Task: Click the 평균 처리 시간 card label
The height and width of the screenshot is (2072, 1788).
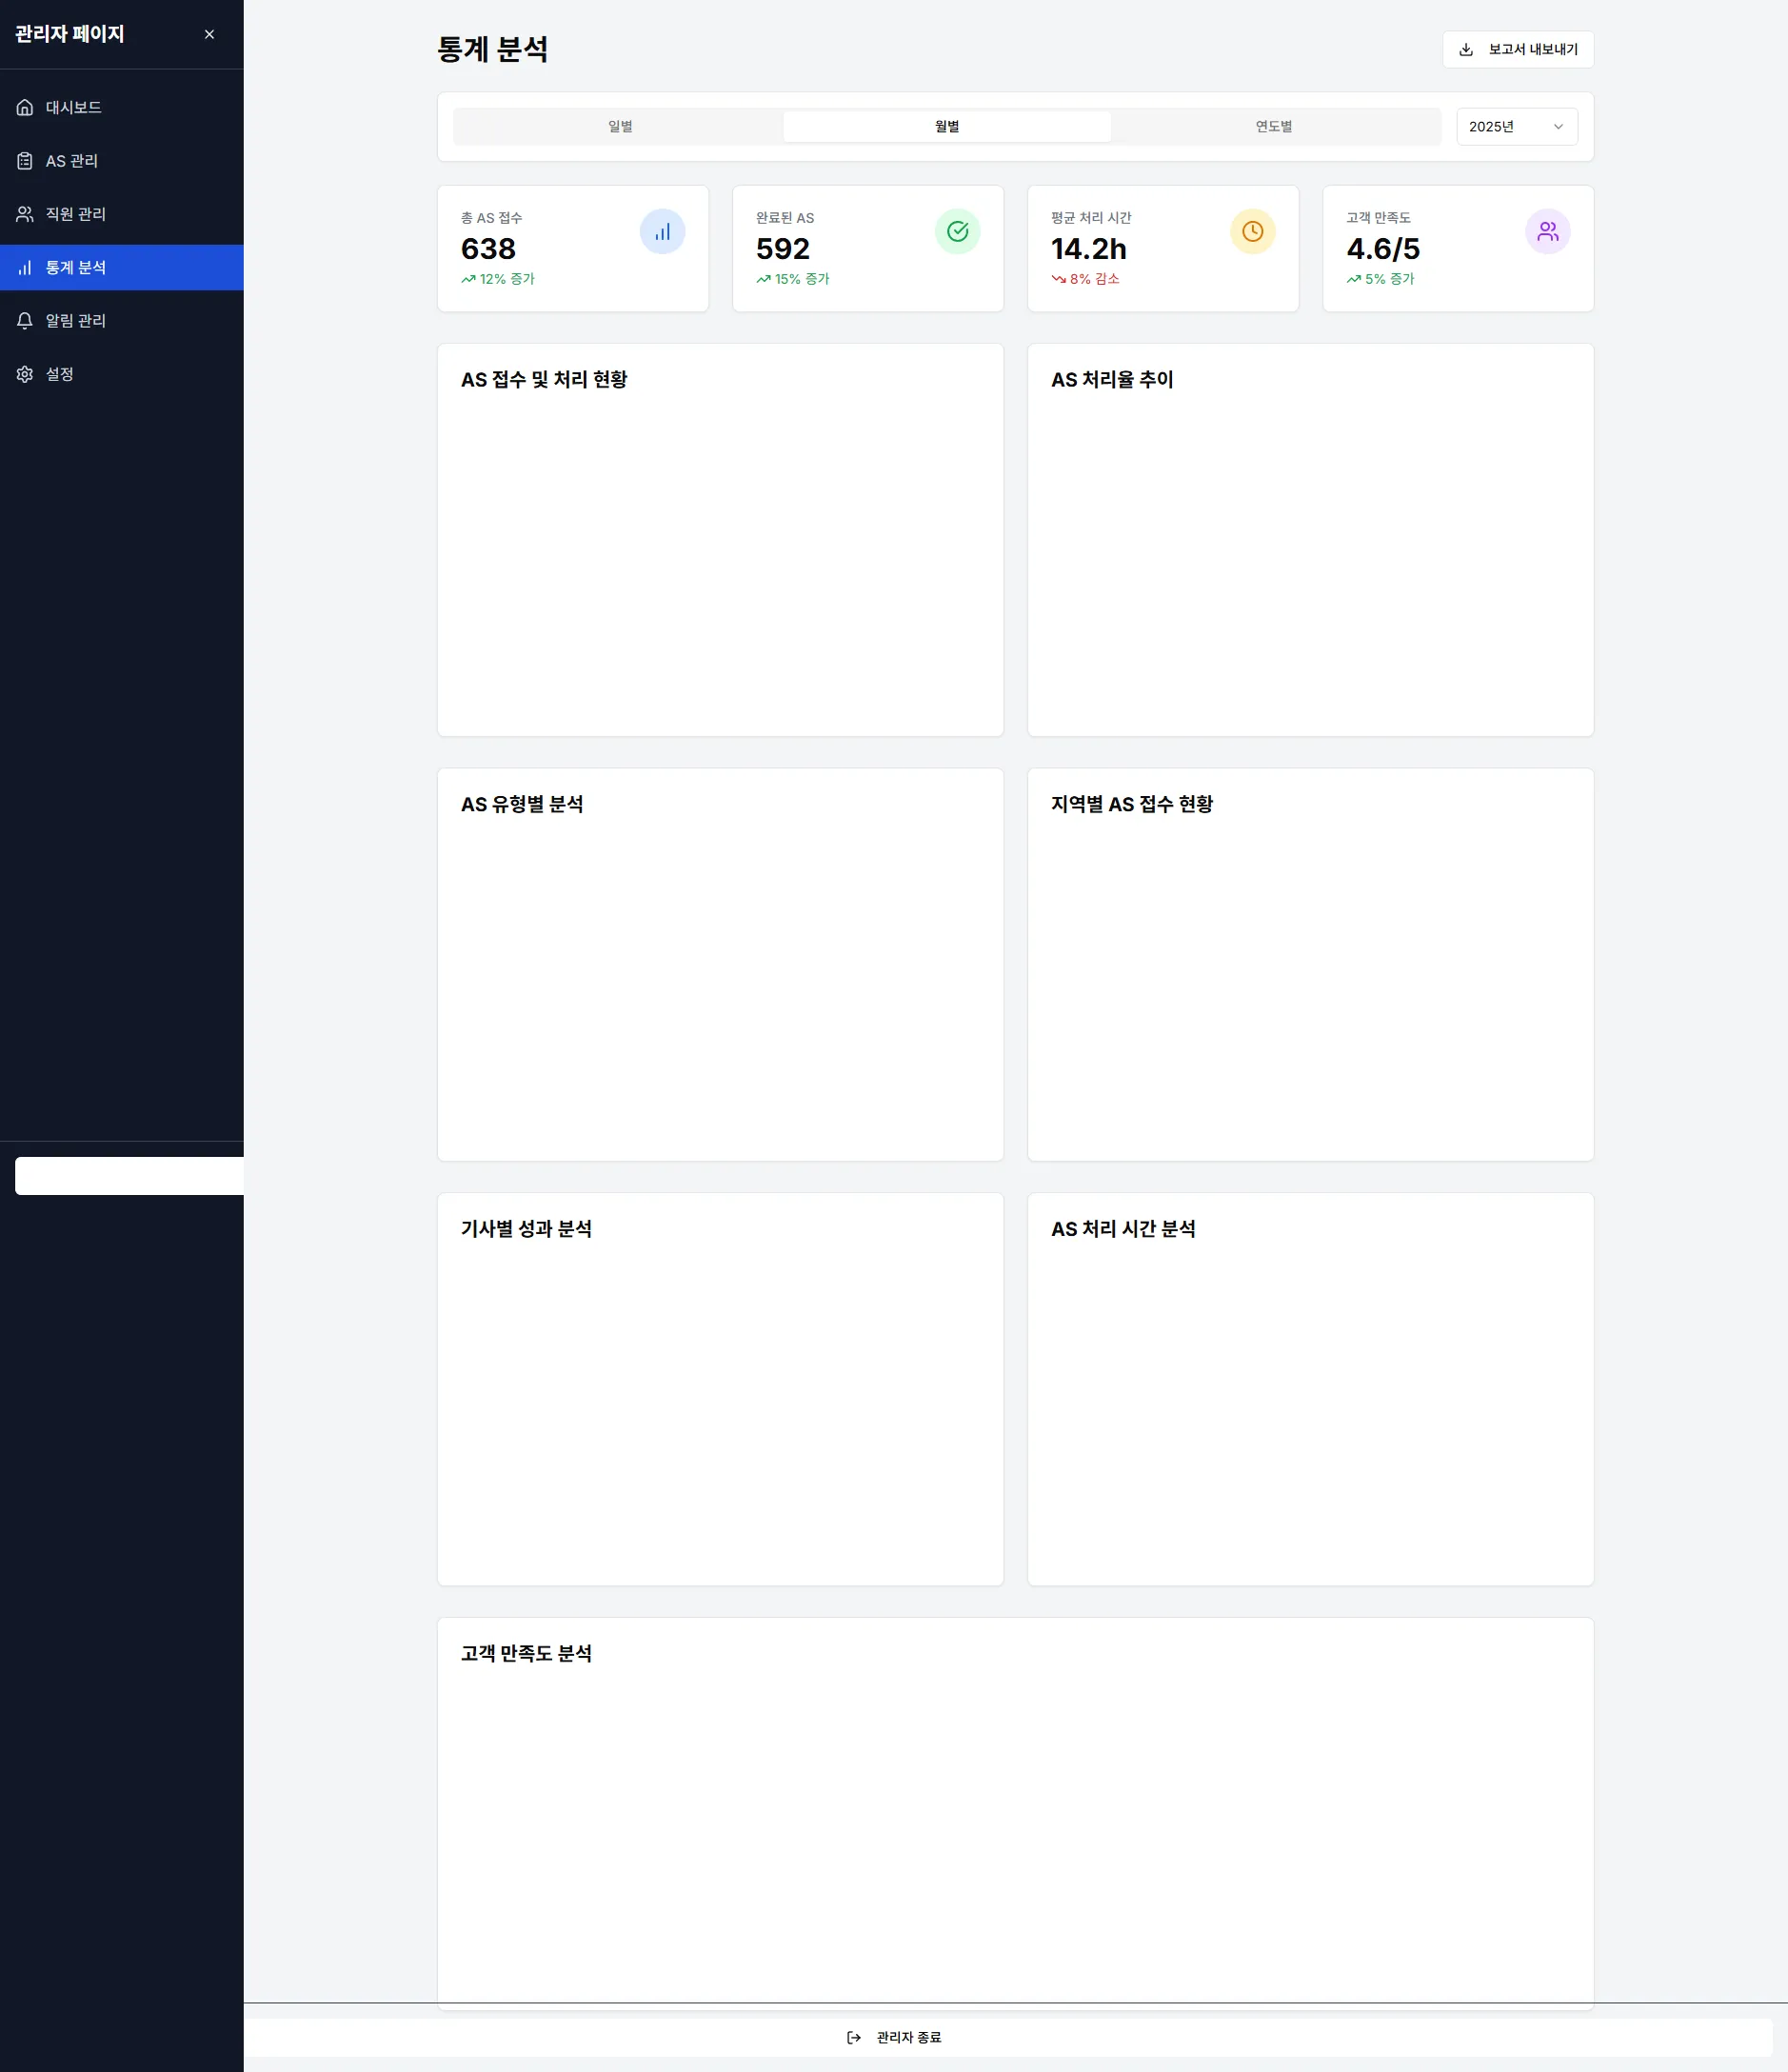Action: pyautogui.click(x=1091, y=218)
